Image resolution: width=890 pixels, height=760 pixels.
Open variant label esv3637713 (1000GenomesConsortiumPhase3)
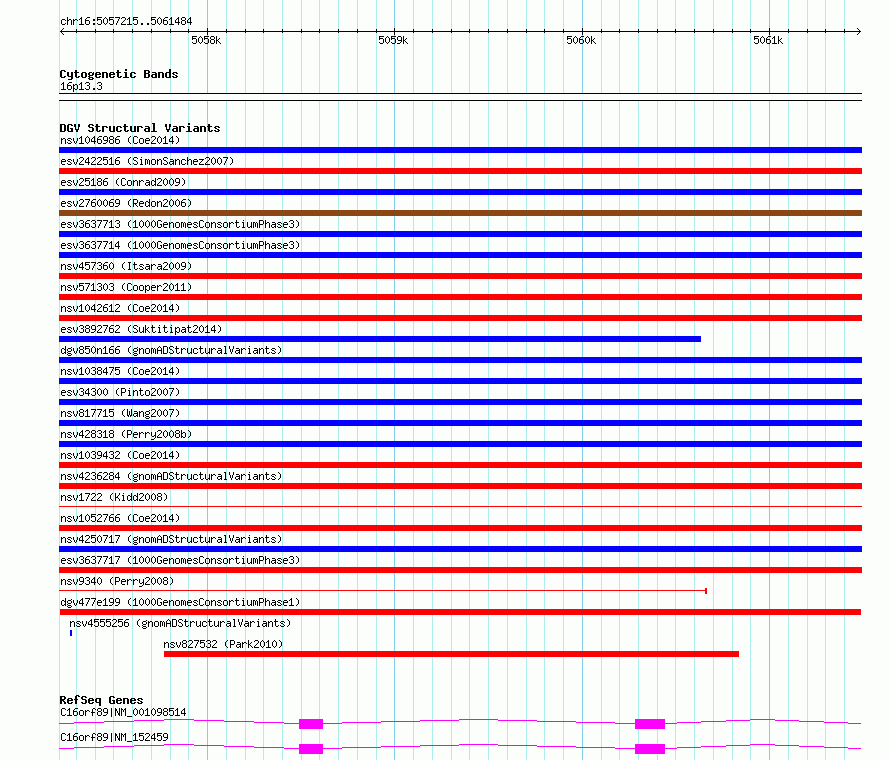[x=180, y=224]
